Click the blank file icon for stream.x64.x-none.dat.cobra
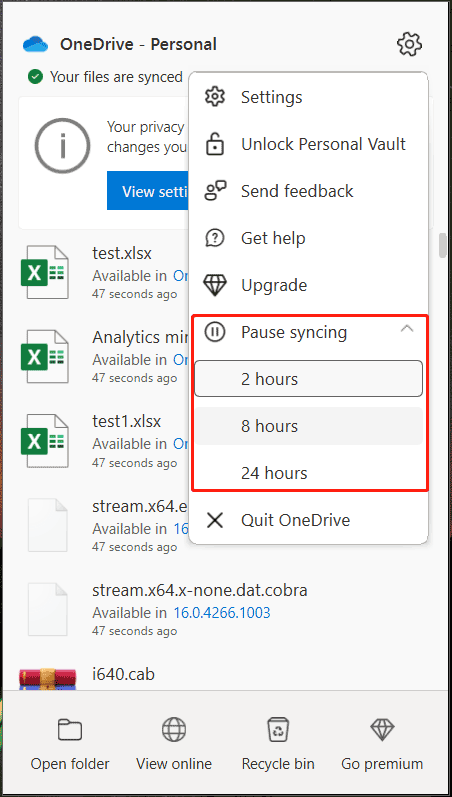This screenshot has height=797, width=452. pos(47,609)
